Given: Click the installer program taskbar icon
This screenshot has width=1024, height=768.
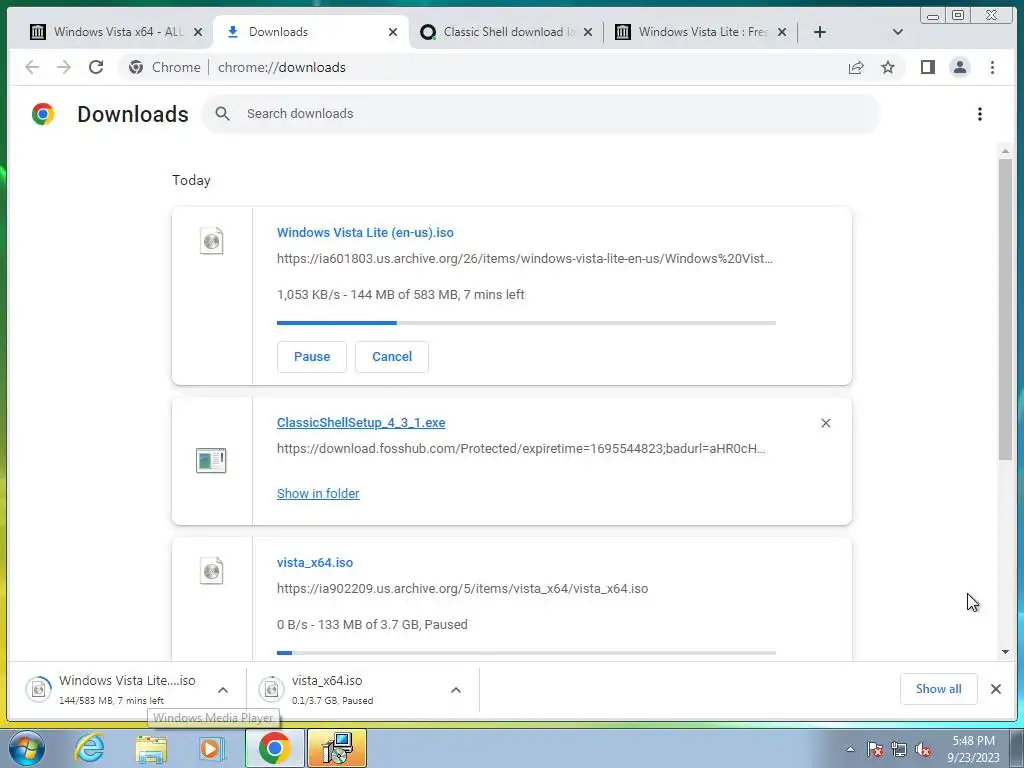Looking at the screenshot, I should pos(337,748).
